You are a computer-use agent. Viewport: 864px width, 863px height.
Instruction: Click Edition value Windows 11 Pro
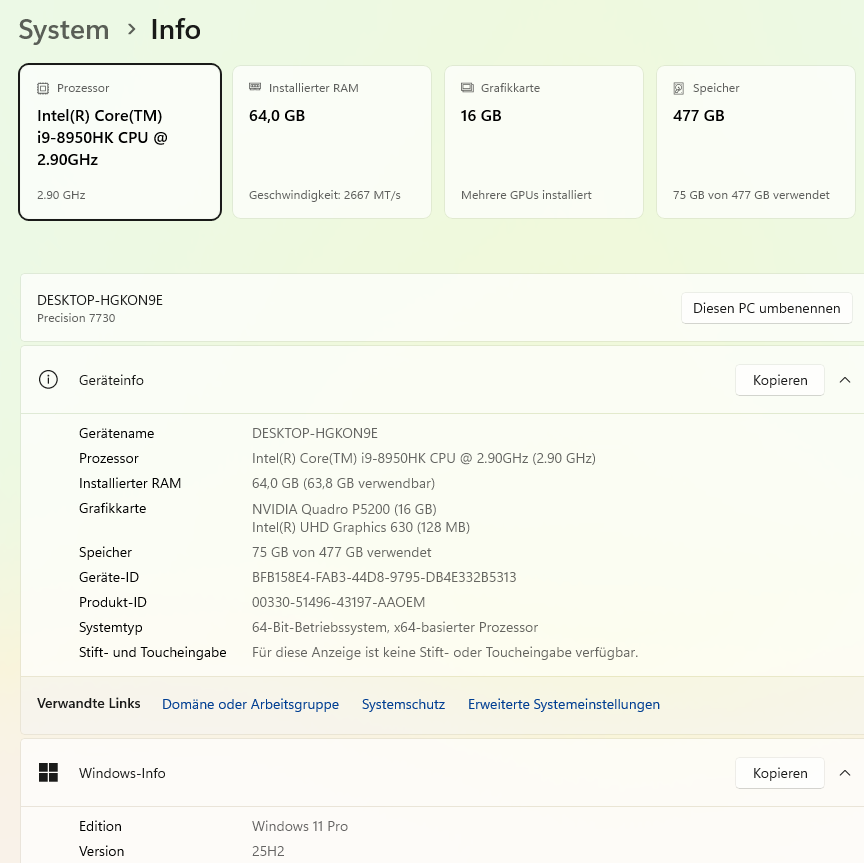point(300,826)
